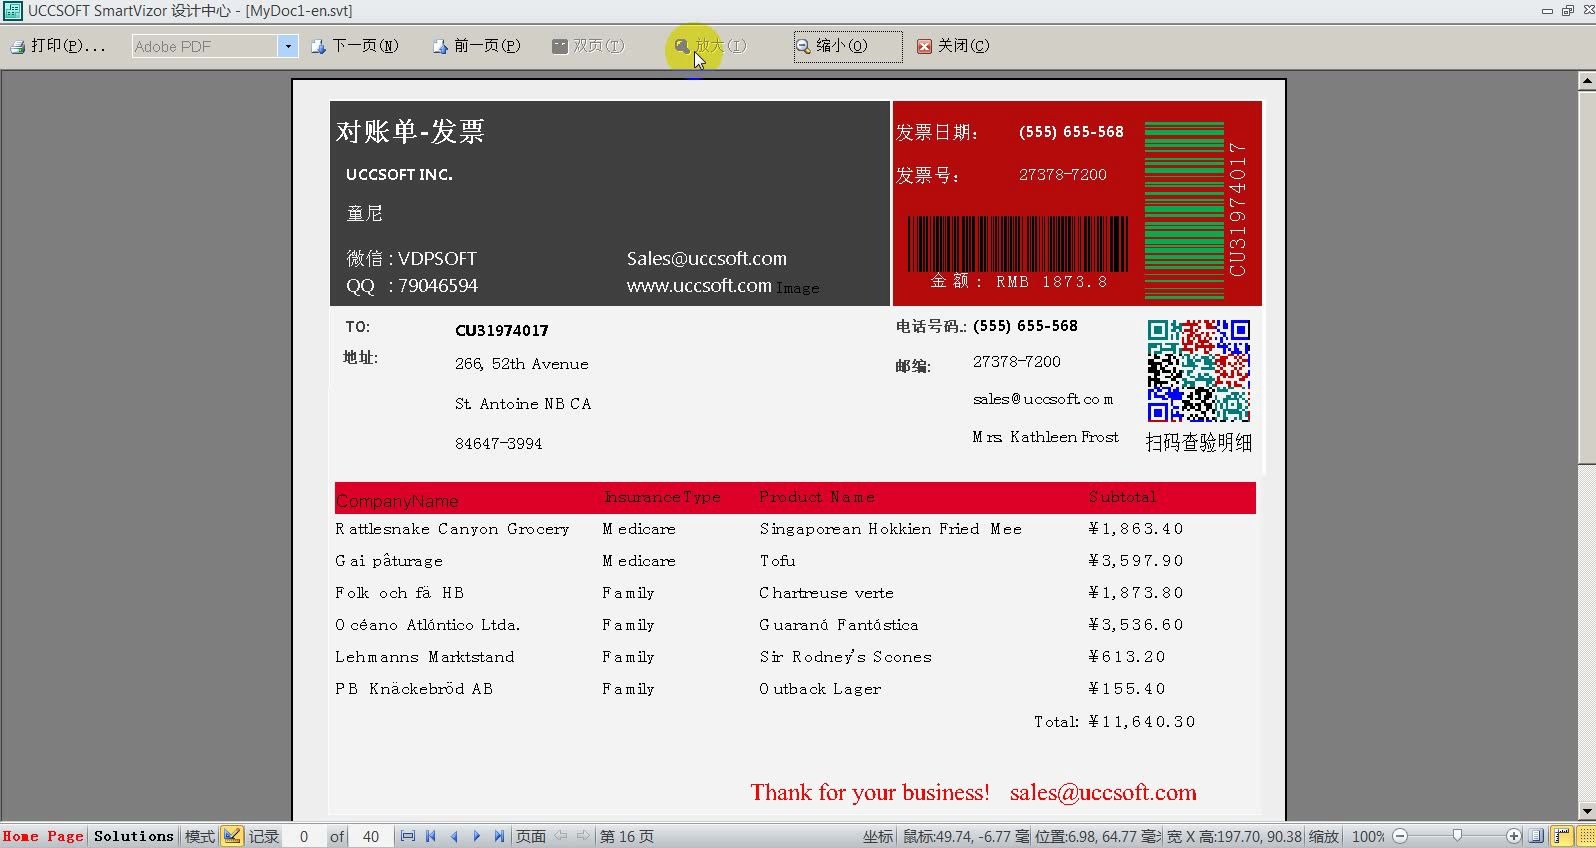Image resolution: width=1596 pixels, height=848 pixels.
Task: Jump to the last record
Action: click(x=500, y=836)
